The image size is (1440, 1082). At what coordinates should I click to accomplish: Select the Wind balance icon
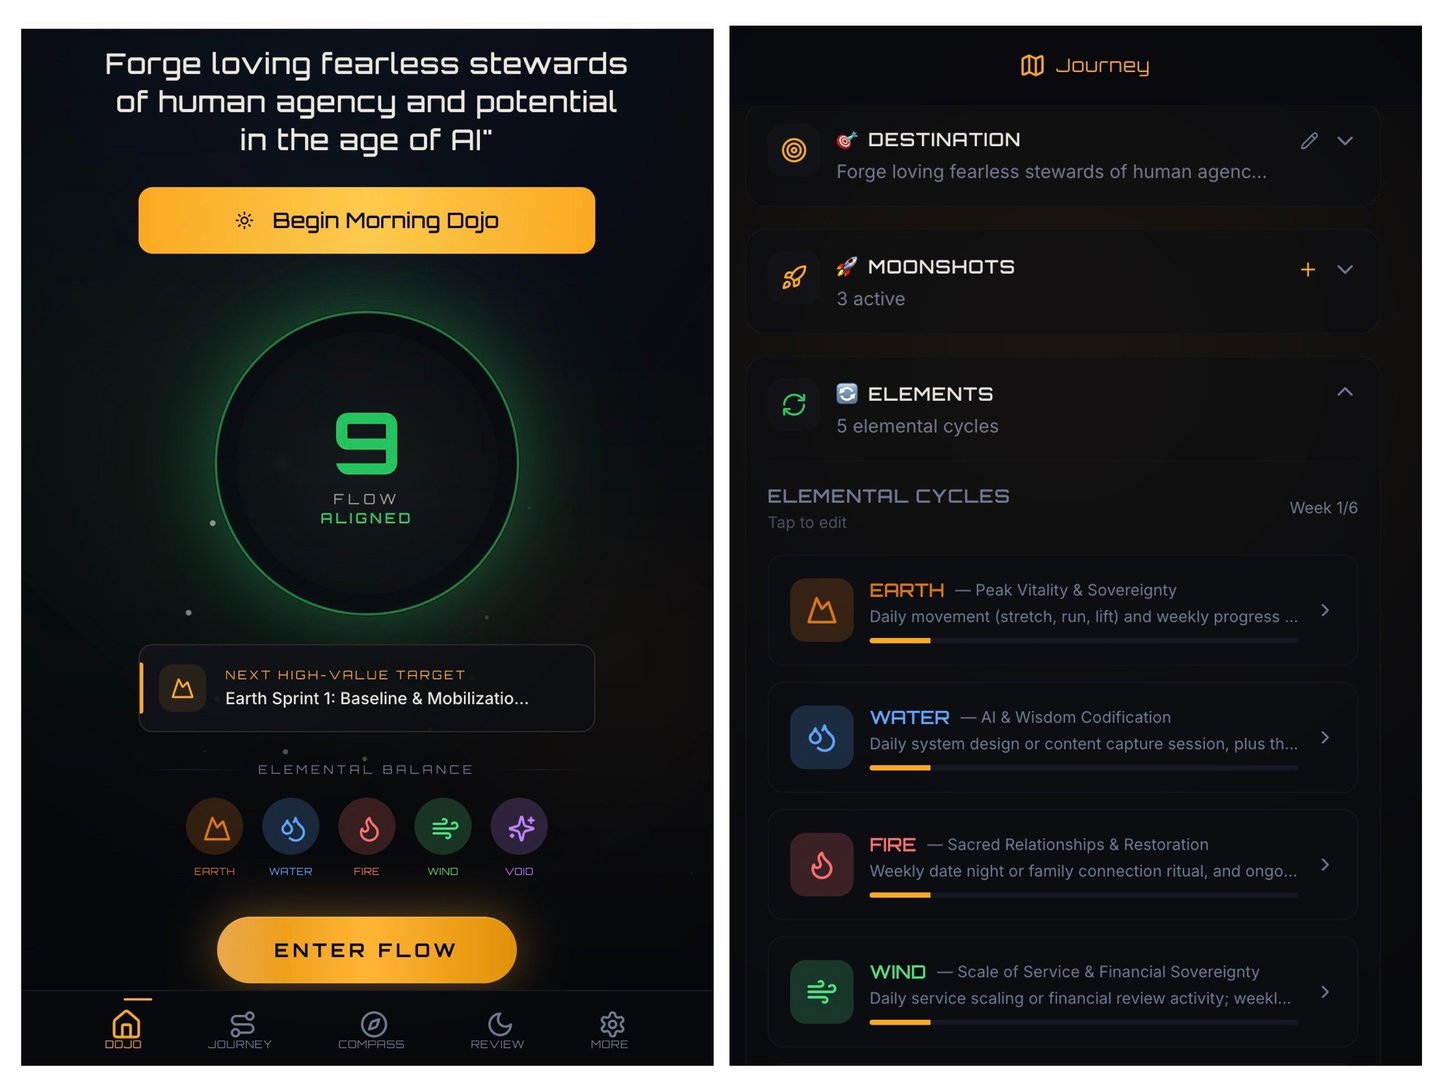pyautogui.click(x=443, y=827)
